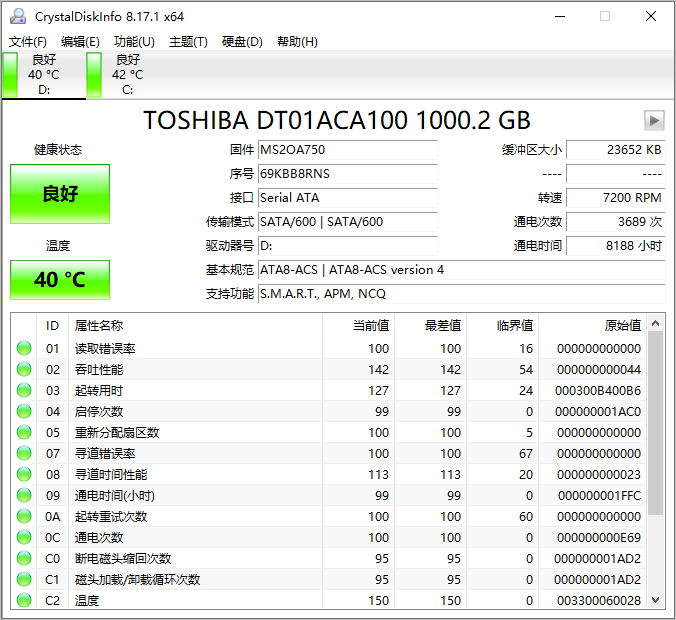Click the next disk arrow button
This screenshot has width=676, height=620.
coord(654,120)
